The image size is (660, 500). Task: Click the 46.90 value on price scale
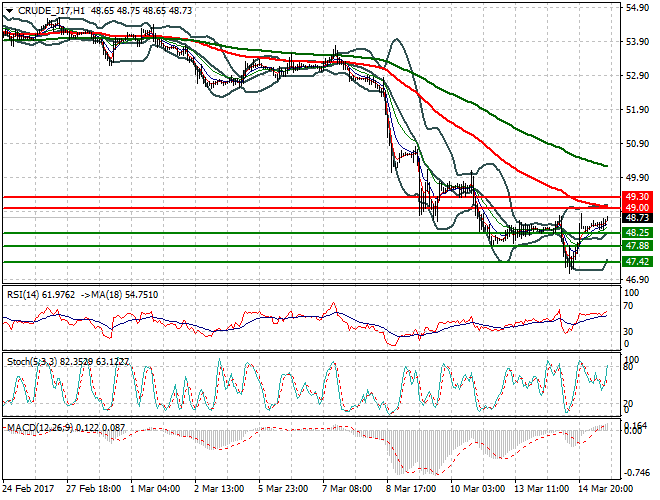coord(635,279)
